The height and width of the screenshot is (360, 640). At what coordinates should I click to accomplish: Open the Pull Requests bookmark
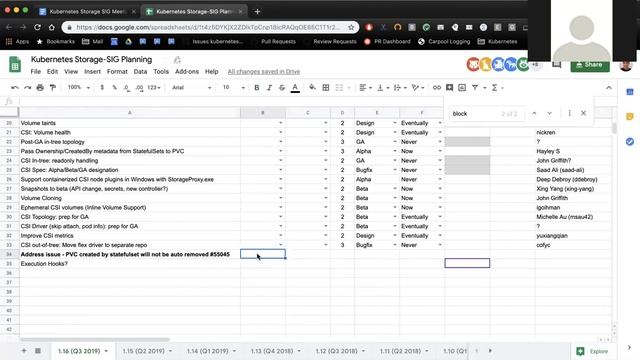coord(278,42)
